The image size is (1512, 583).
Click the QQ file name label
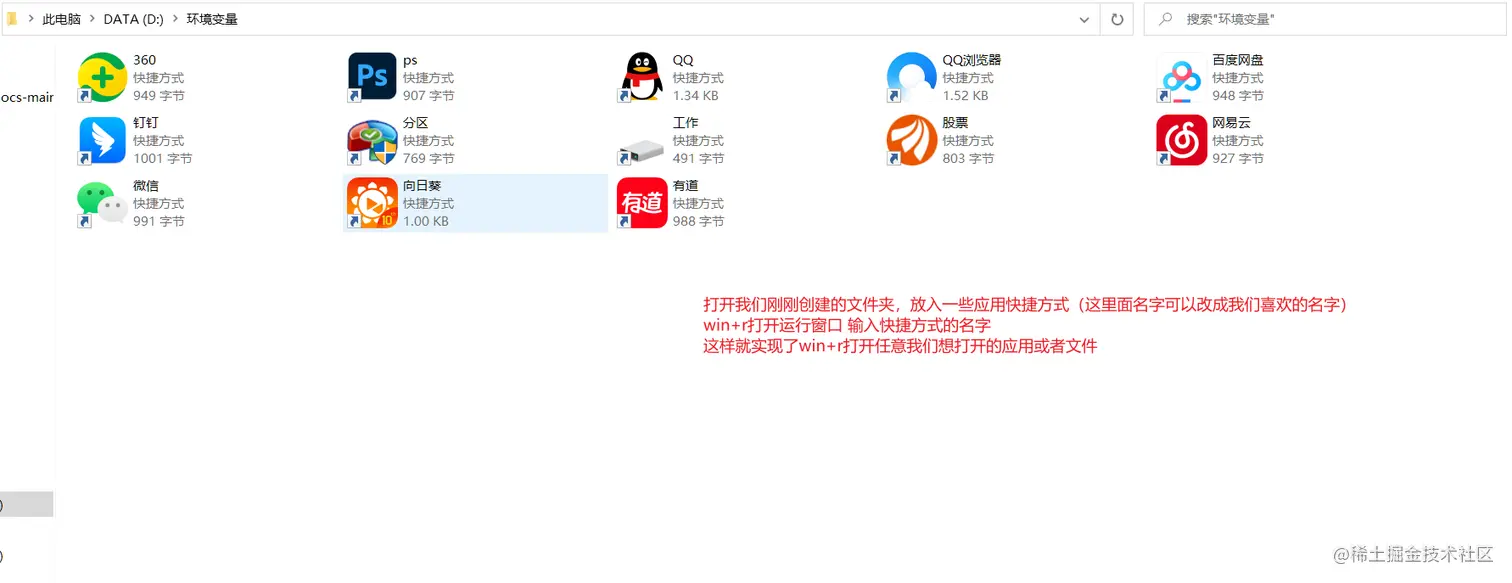click(x=683, y=60)
